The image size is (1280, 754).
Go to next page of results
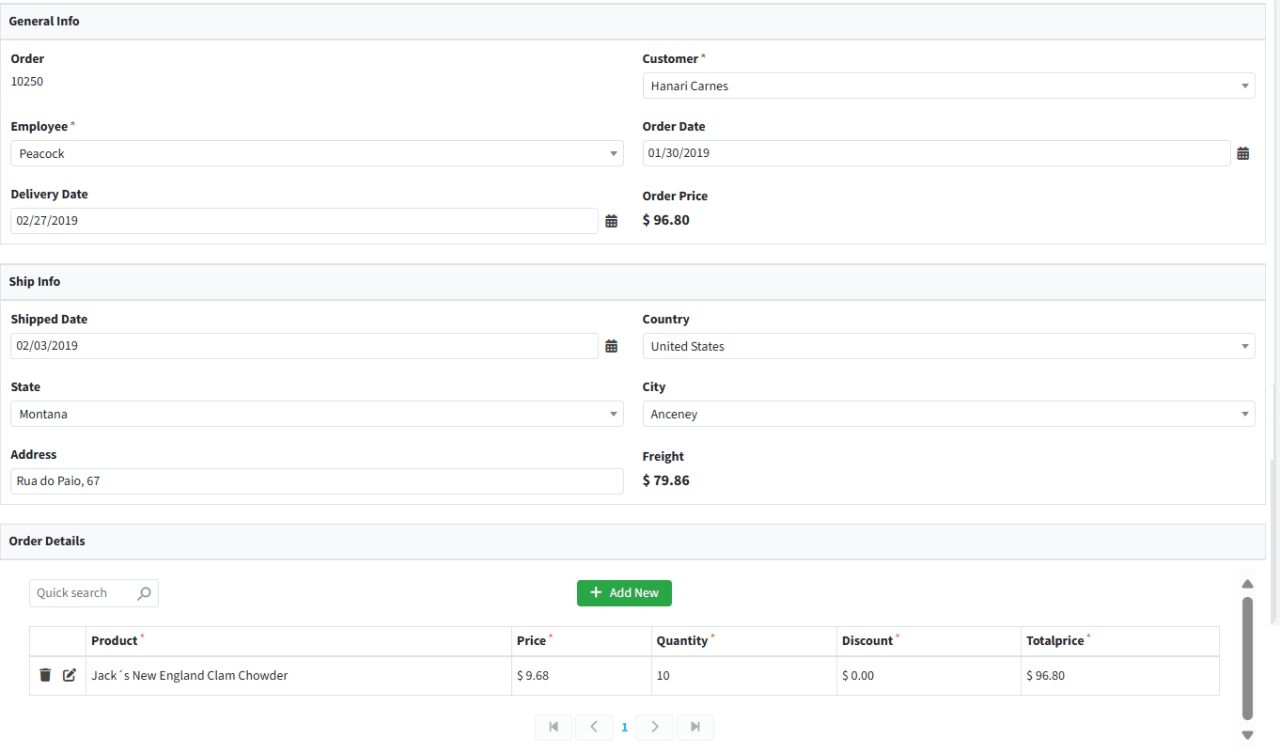click(655, 727)
